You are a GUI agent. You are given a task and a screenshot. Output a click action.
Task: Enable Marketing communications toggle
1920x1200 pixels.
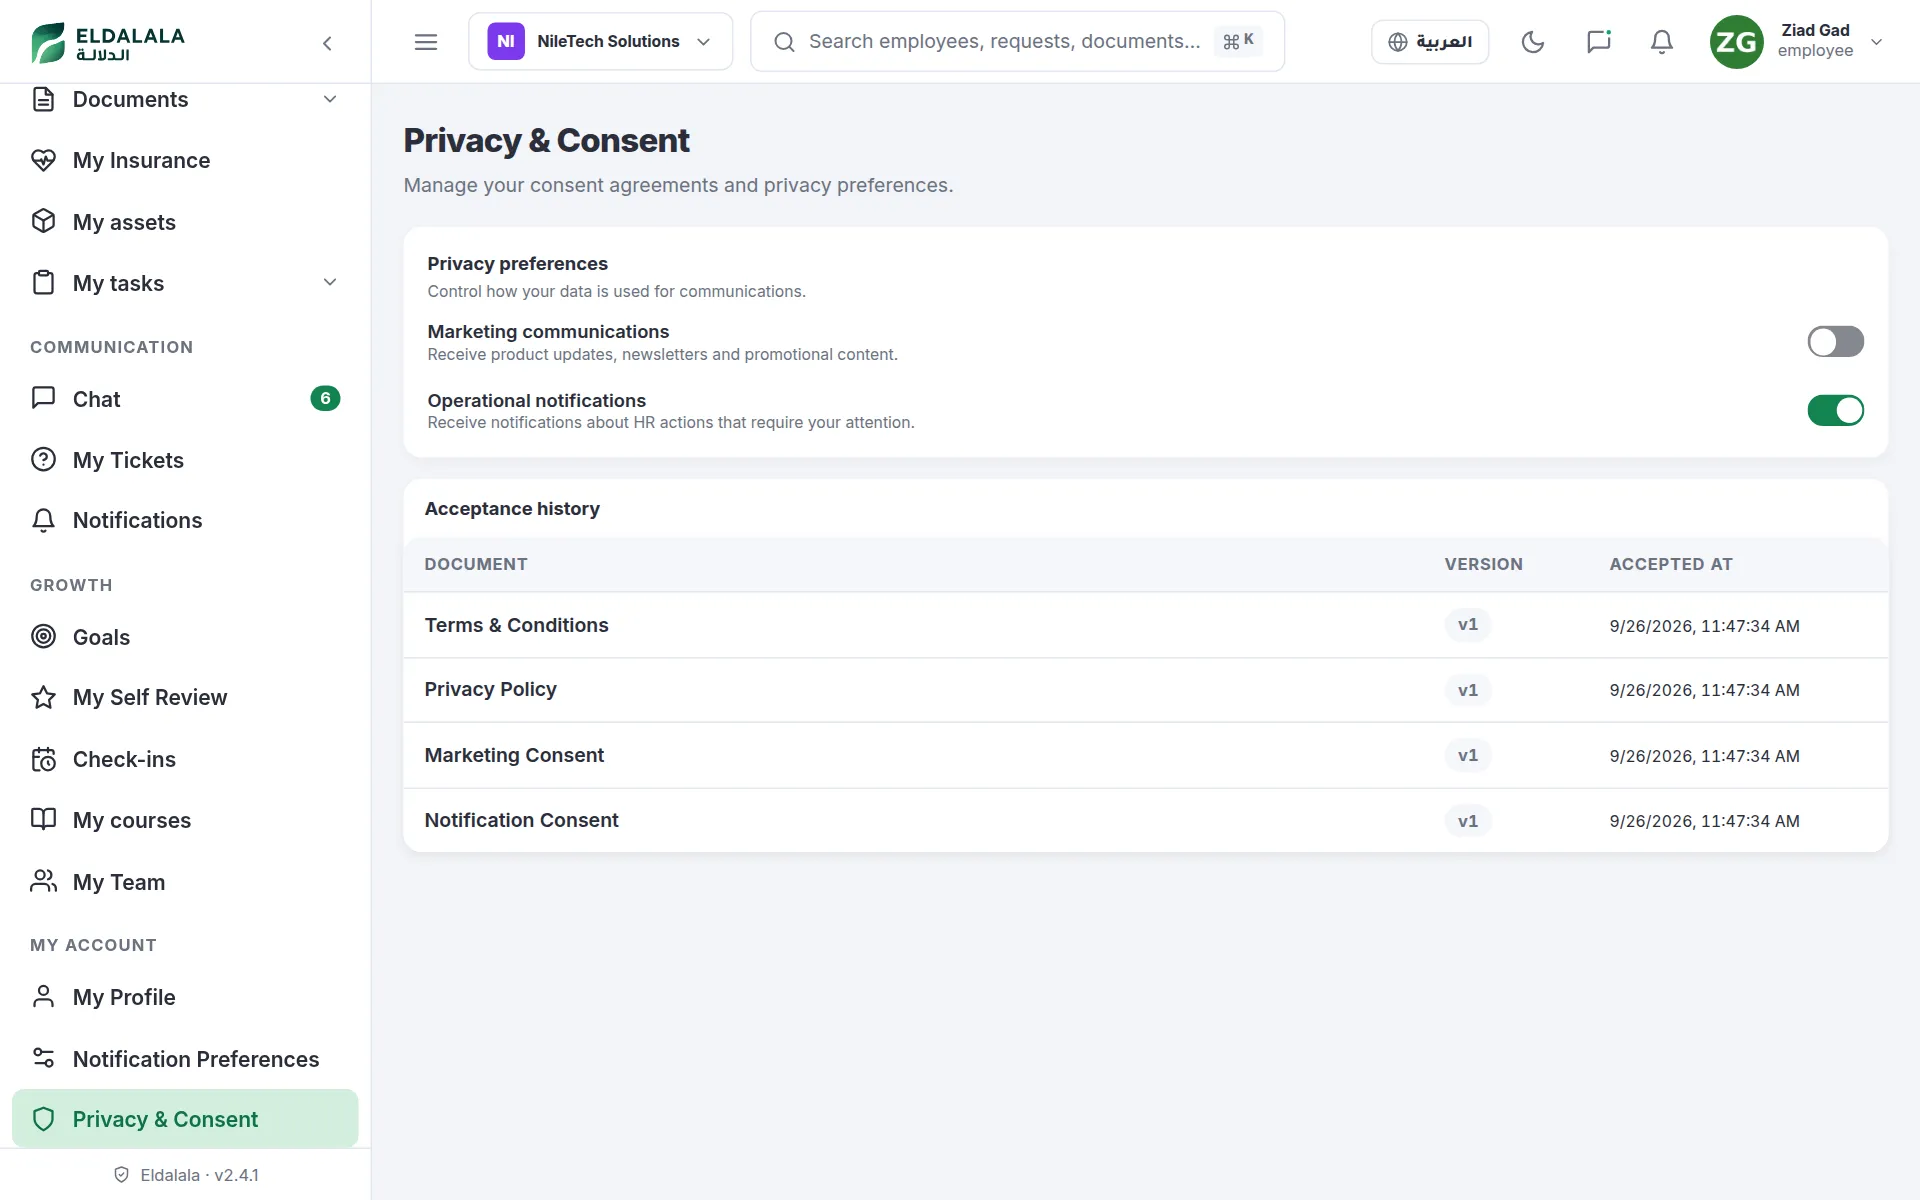pyautogui.click(x=1835, y=342)
